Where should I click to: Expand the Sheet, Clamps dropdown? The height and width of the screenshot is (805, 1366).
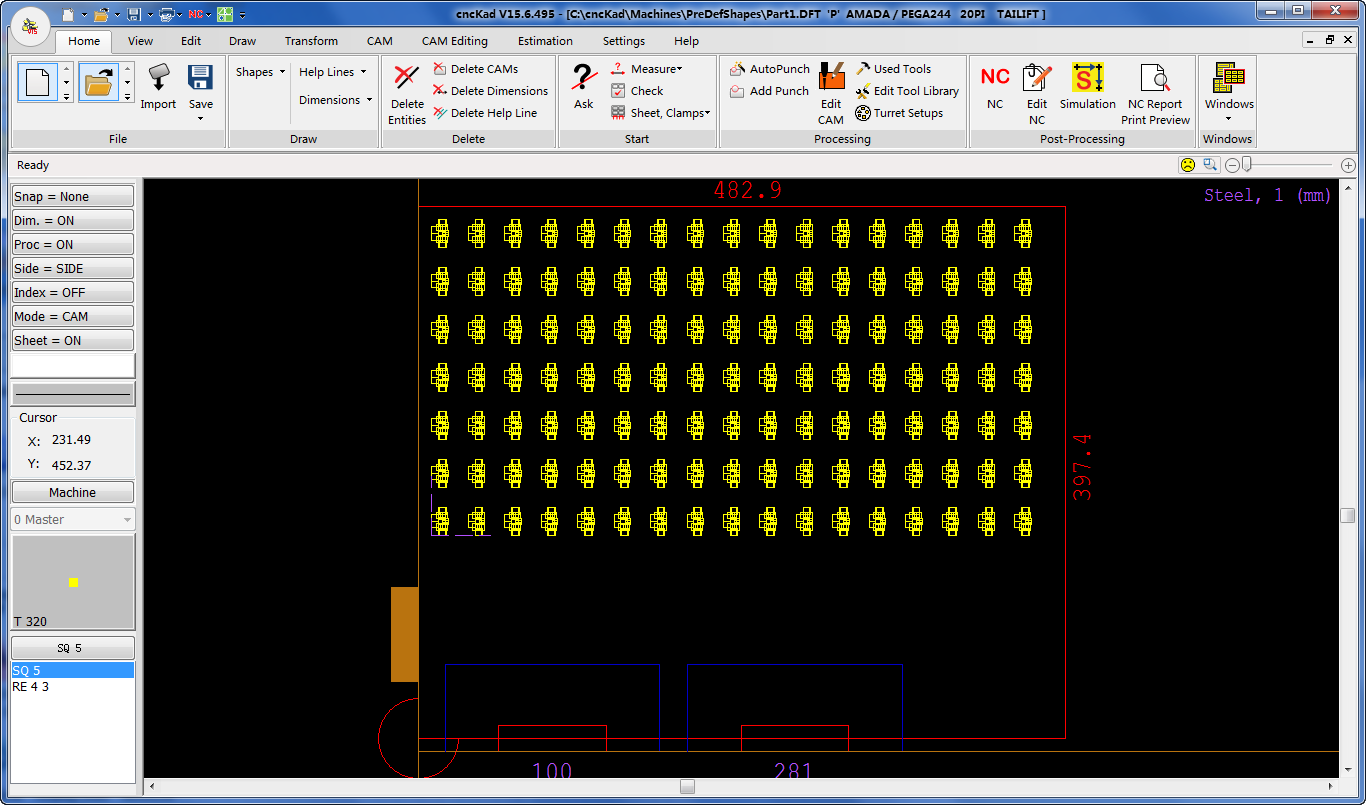661,113
